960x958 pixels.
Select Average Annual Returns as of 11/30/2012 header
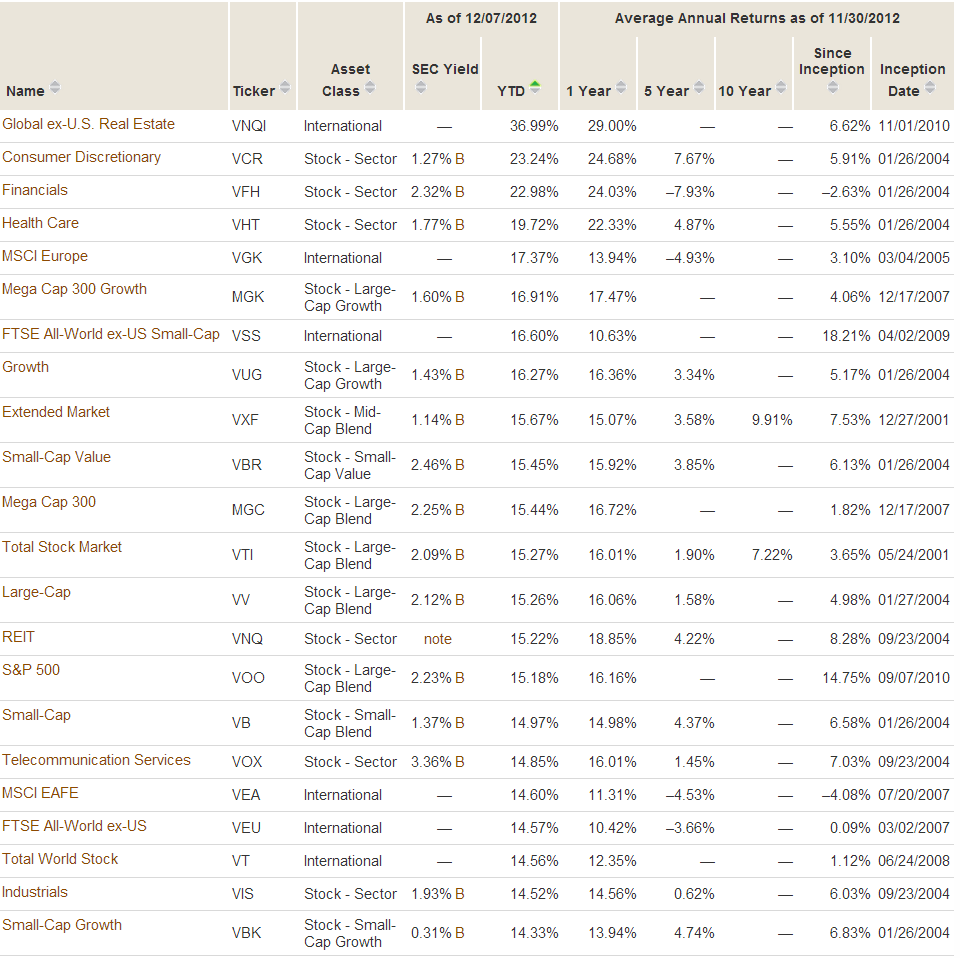click(757, 18)
